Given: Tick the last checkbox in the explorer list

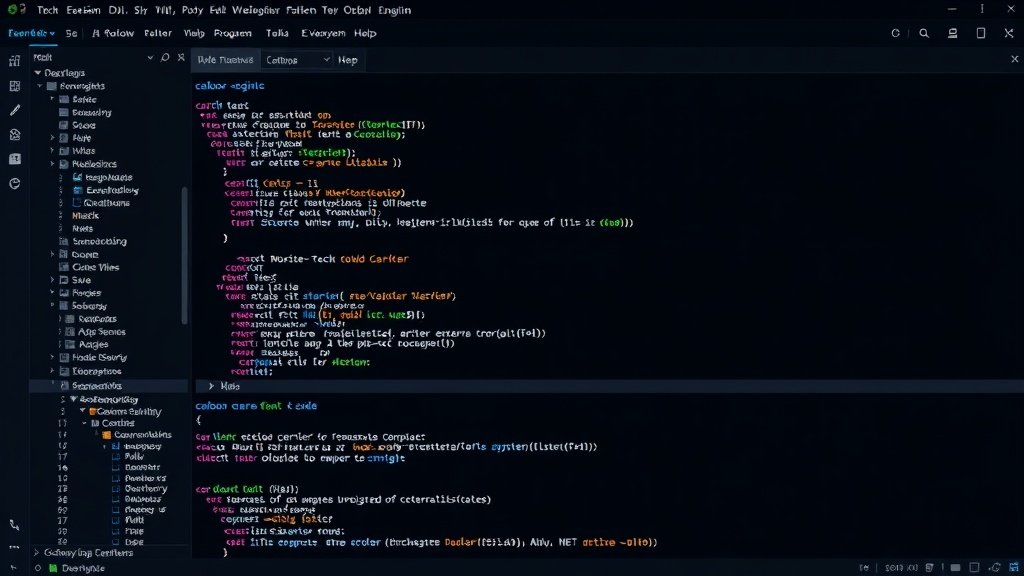Looking at the screenshot, I should [x=116, y=542].
